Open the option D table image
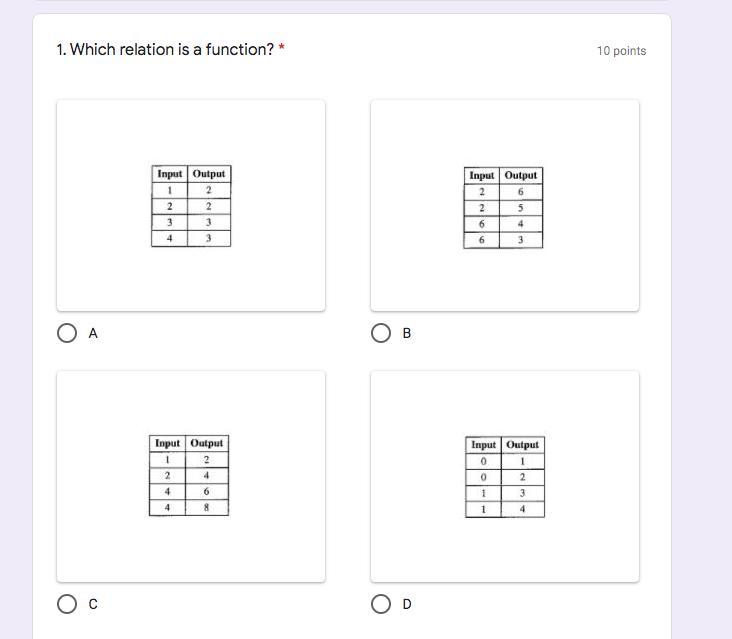 tap(505, 477)
